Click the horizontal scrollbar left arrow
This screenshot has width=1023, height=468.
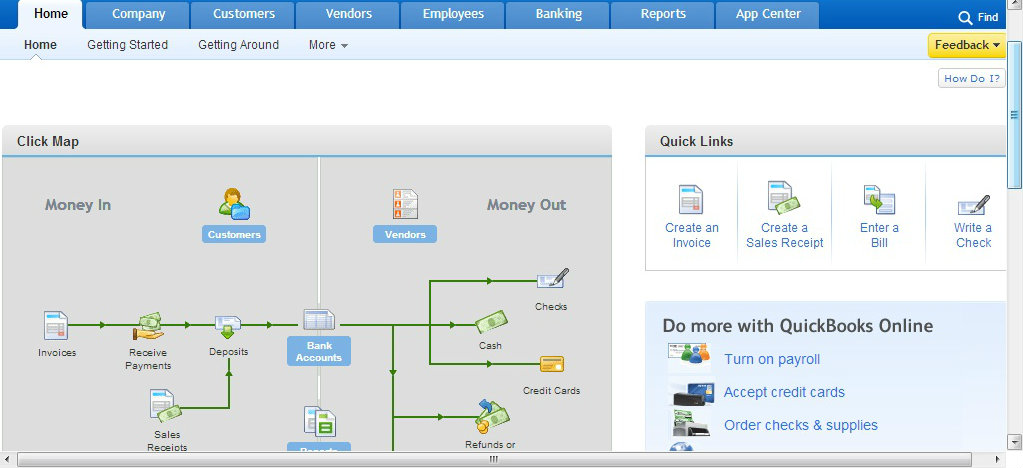(8, 460)
